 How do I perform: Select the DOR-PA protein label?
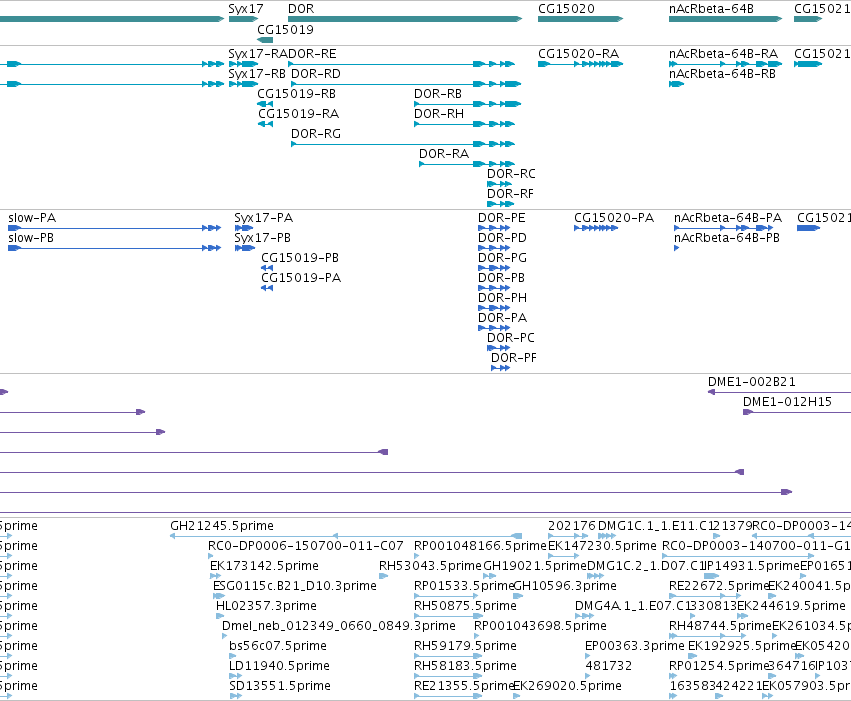(502, 318)
